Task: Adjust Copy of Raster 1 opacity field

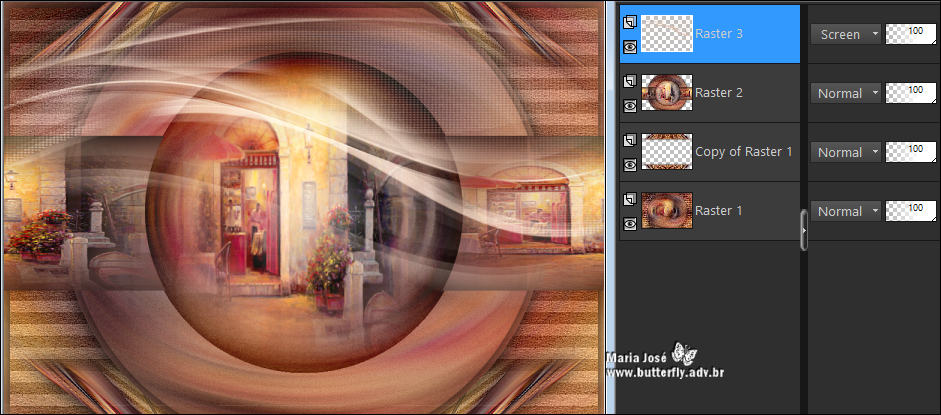Action: pos(910,152)
